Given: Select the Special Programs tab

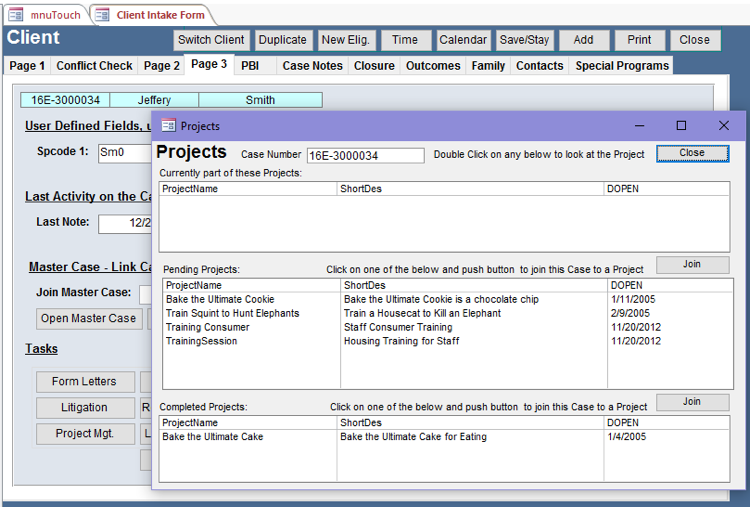Looking at the screenshot, I should coord(621,66).
